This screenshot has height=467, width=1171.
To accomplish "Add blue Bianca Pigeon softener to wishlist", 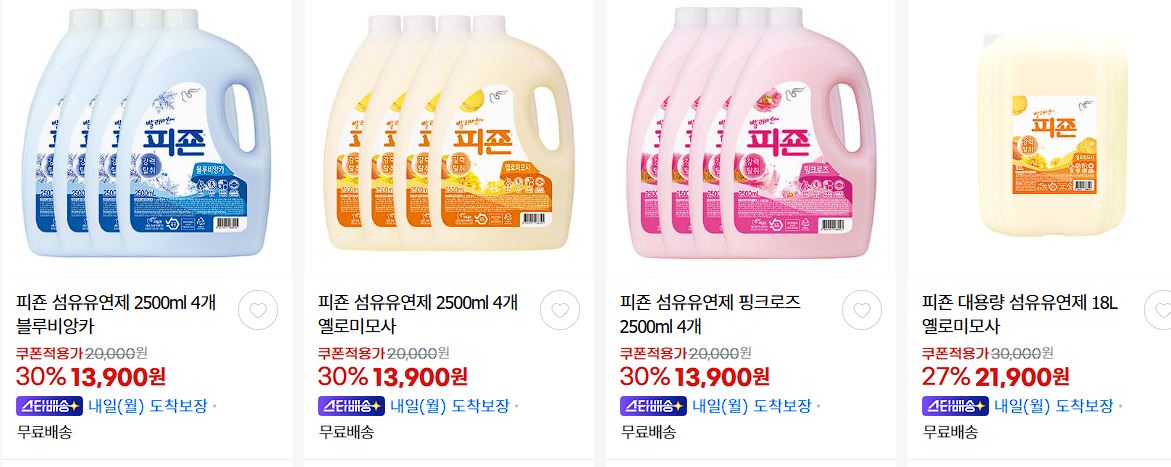I will [258, 310].
